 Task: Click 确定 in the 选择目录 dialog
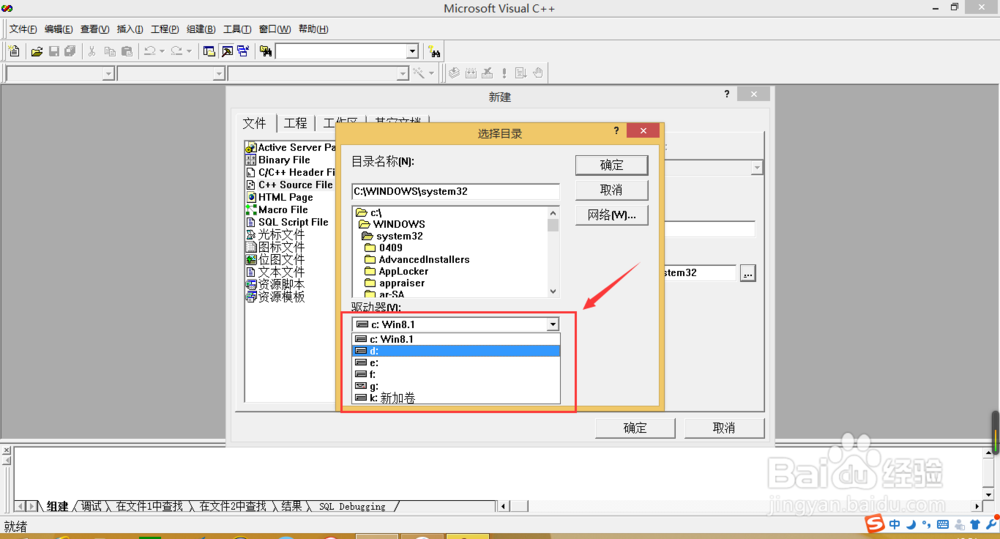(x=611, y=165)
